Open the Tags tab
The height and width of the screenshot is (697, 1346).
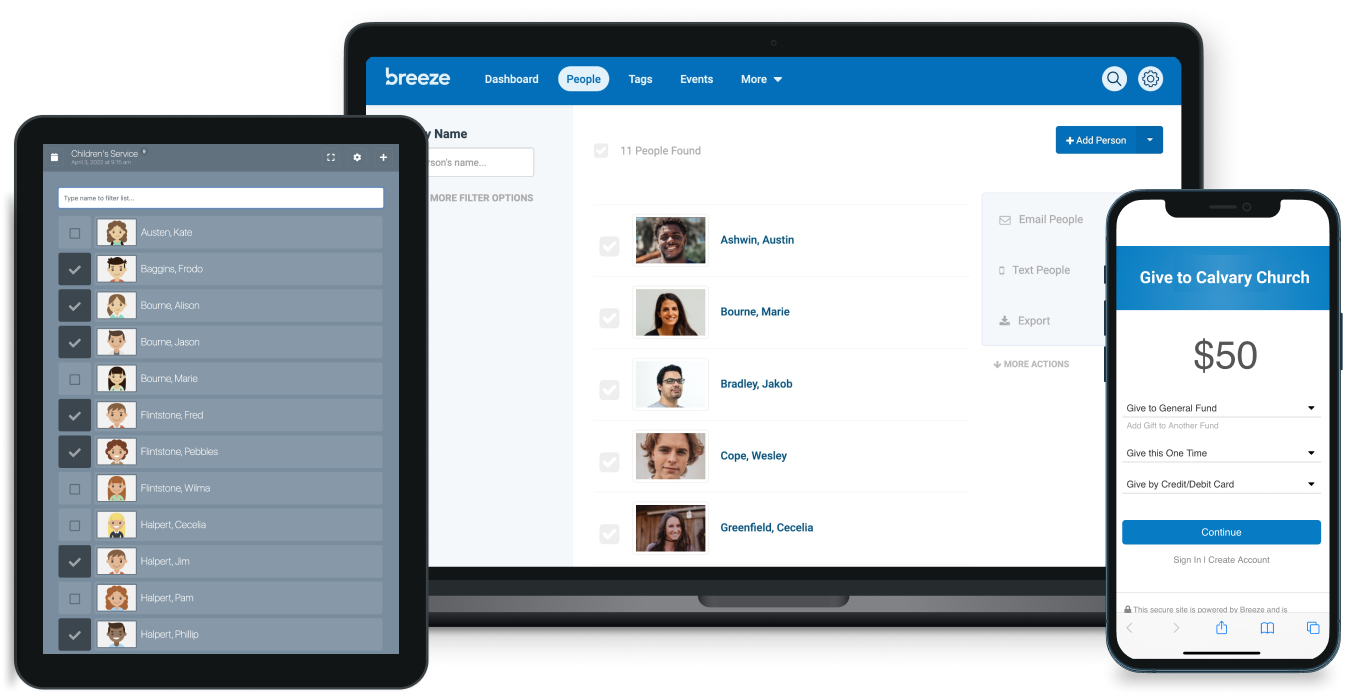(640, 79)
